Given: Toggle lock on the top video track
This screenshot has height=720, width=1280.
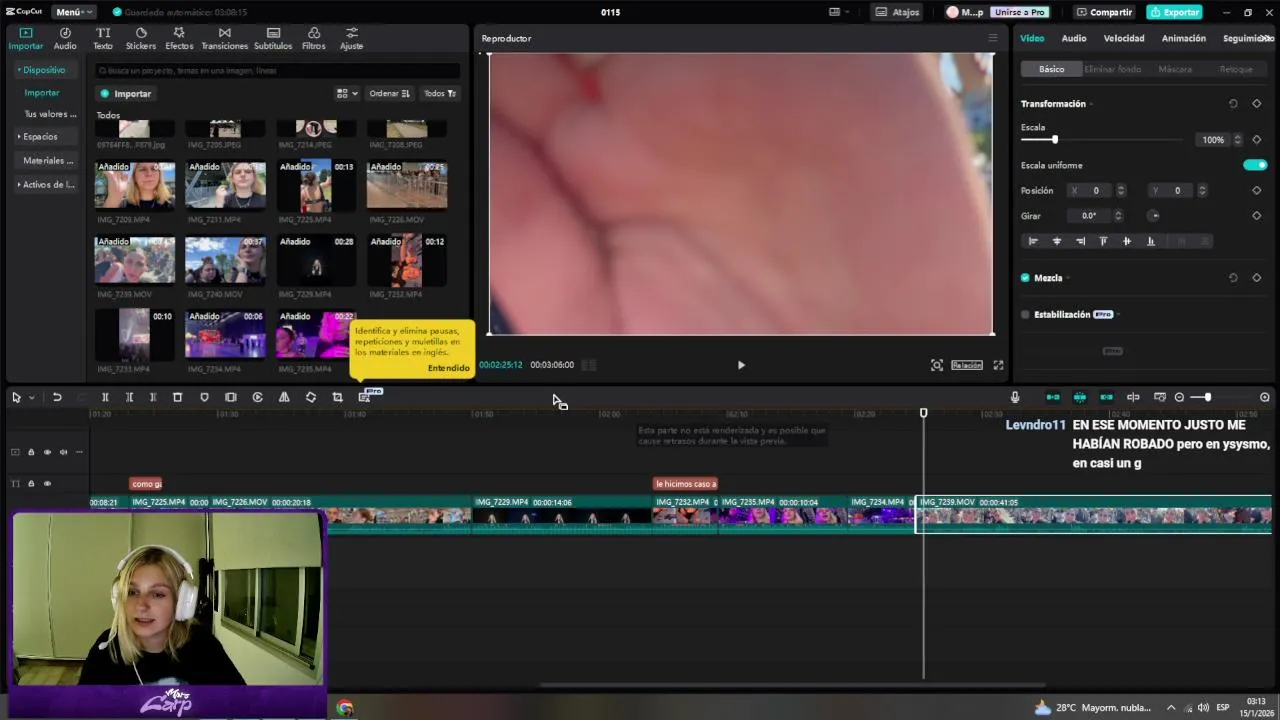Looking at the screenshot, I should pos(31,452).
